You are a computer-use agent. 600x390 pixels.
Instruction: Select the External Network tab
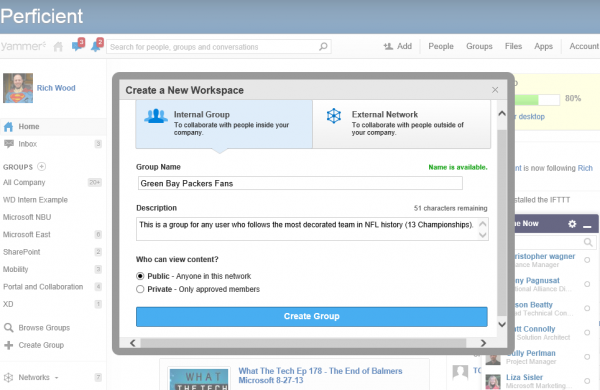pos(402,124)
